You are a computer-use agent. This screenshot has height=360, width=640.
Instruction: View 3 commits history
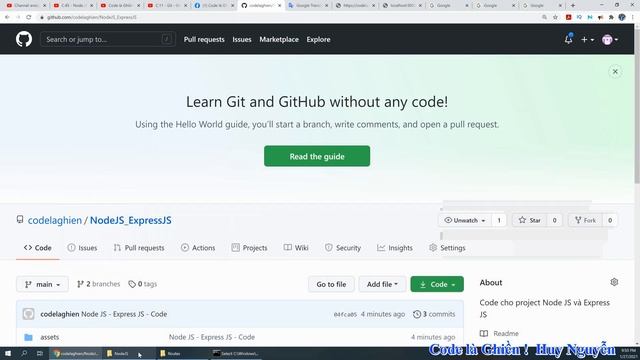[x=434, y=314]
